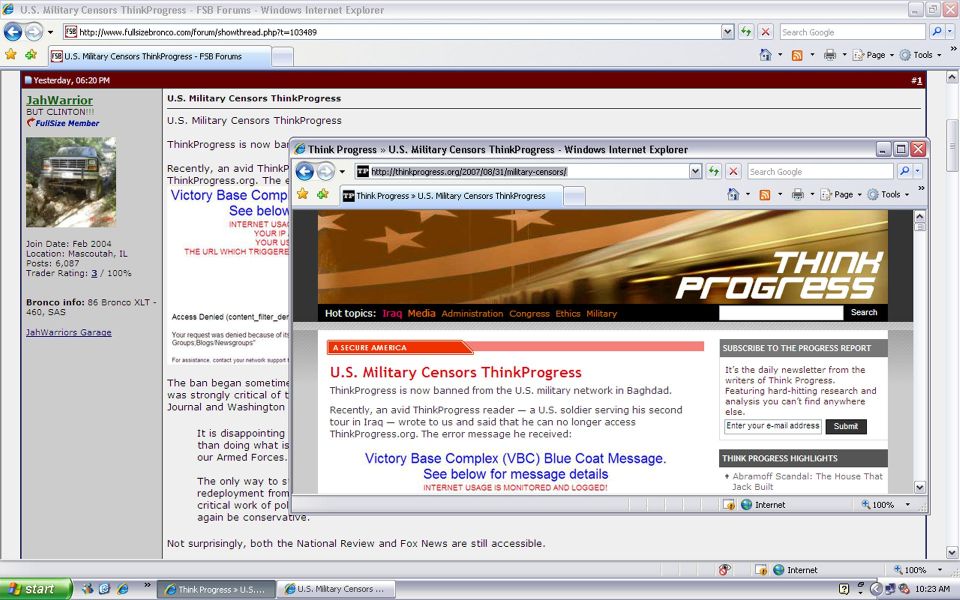Open the JahWarrior user profile link
The height and width of the screenshot is (600, 960).
(x=59, y=100)
